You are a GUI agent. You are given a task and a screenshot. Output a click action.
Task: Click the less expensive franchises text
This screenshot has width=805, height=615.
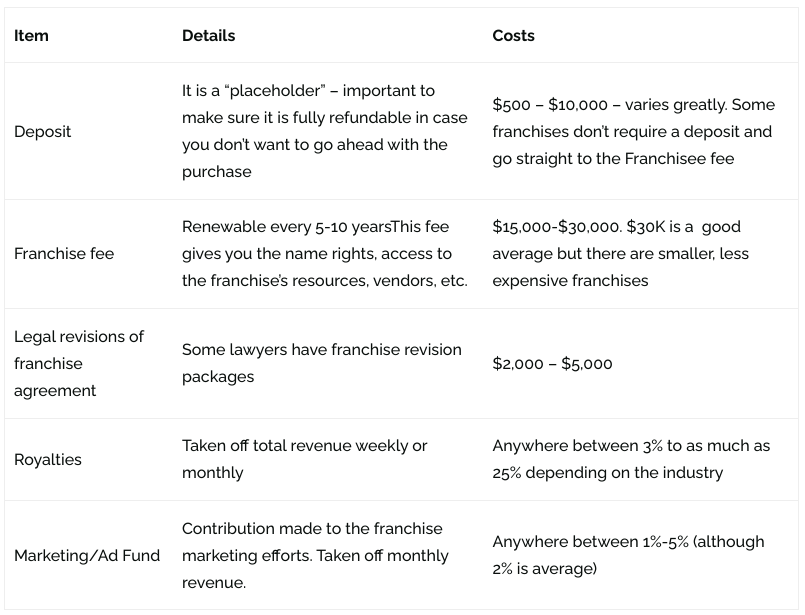(x=570, y=281)
